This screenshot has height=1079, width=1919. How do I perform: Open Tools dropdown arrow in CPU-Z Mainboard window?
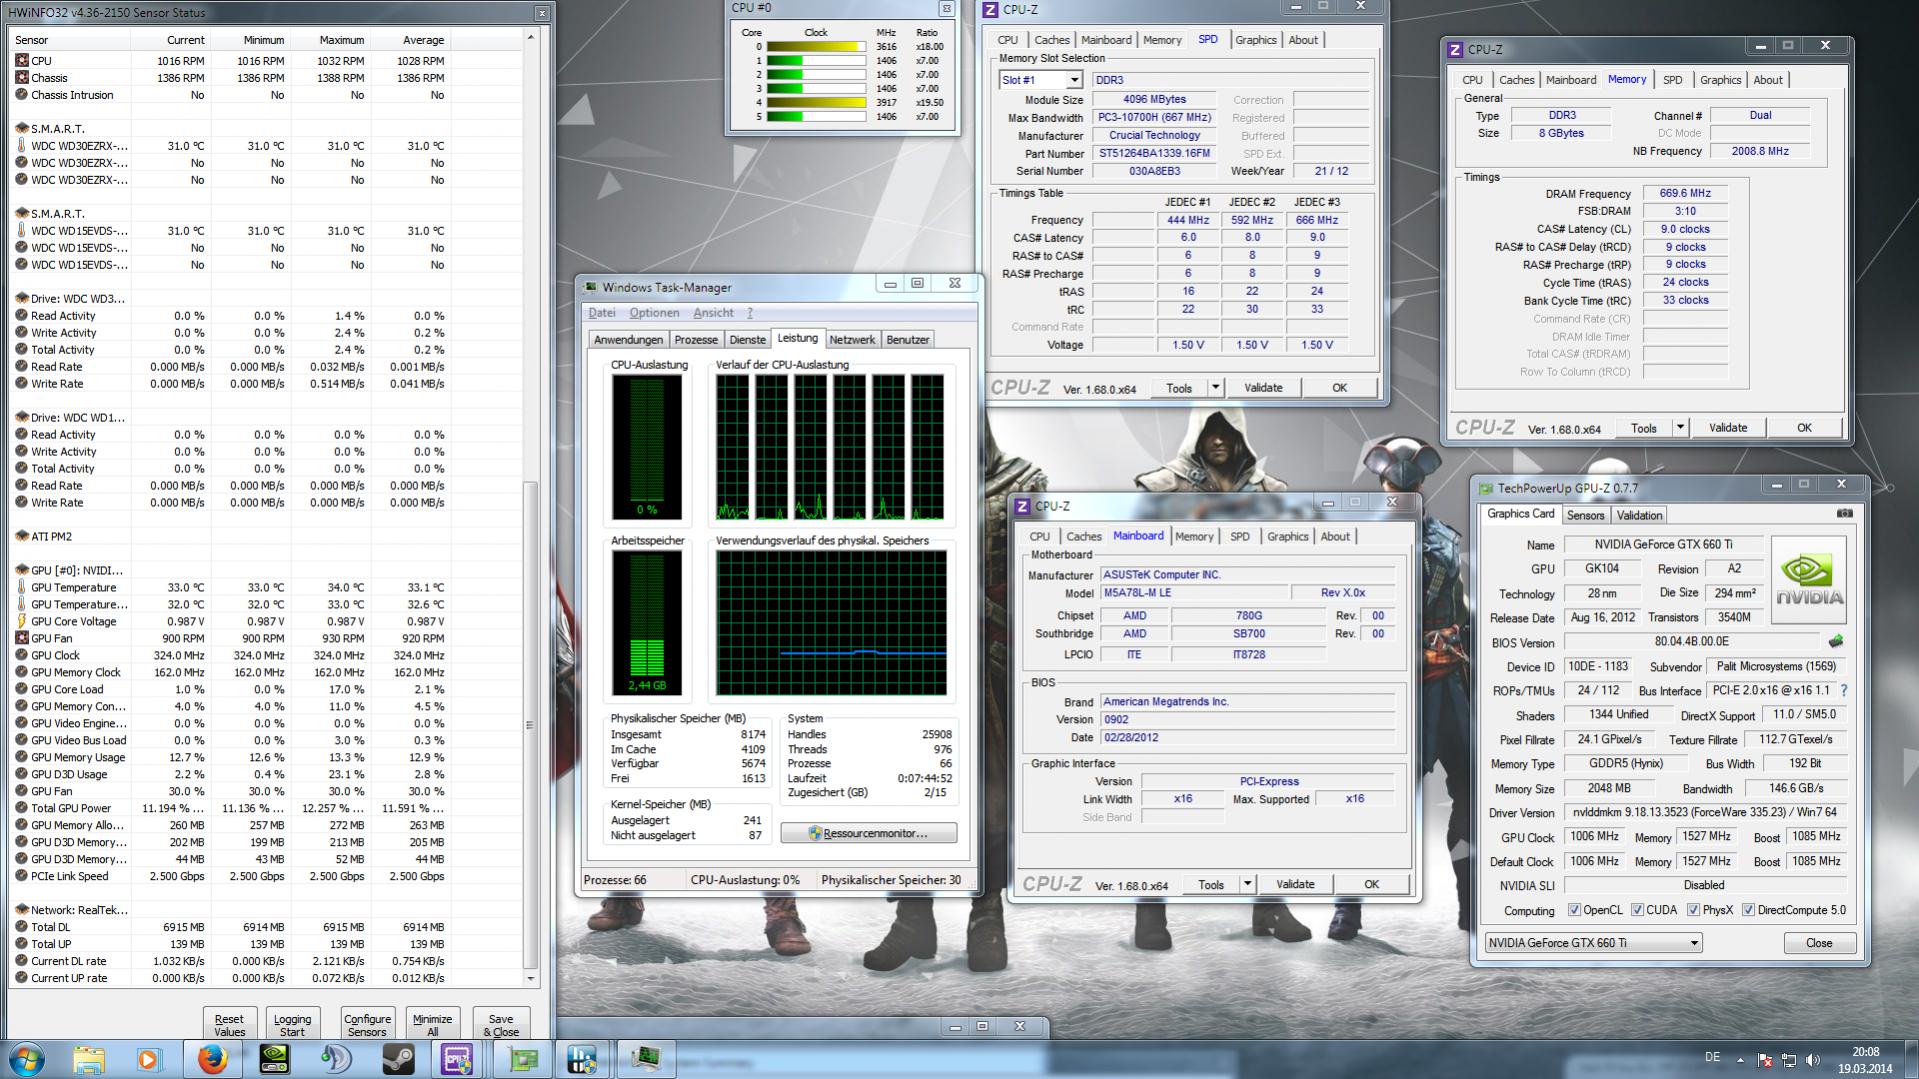pos(1247,884)
